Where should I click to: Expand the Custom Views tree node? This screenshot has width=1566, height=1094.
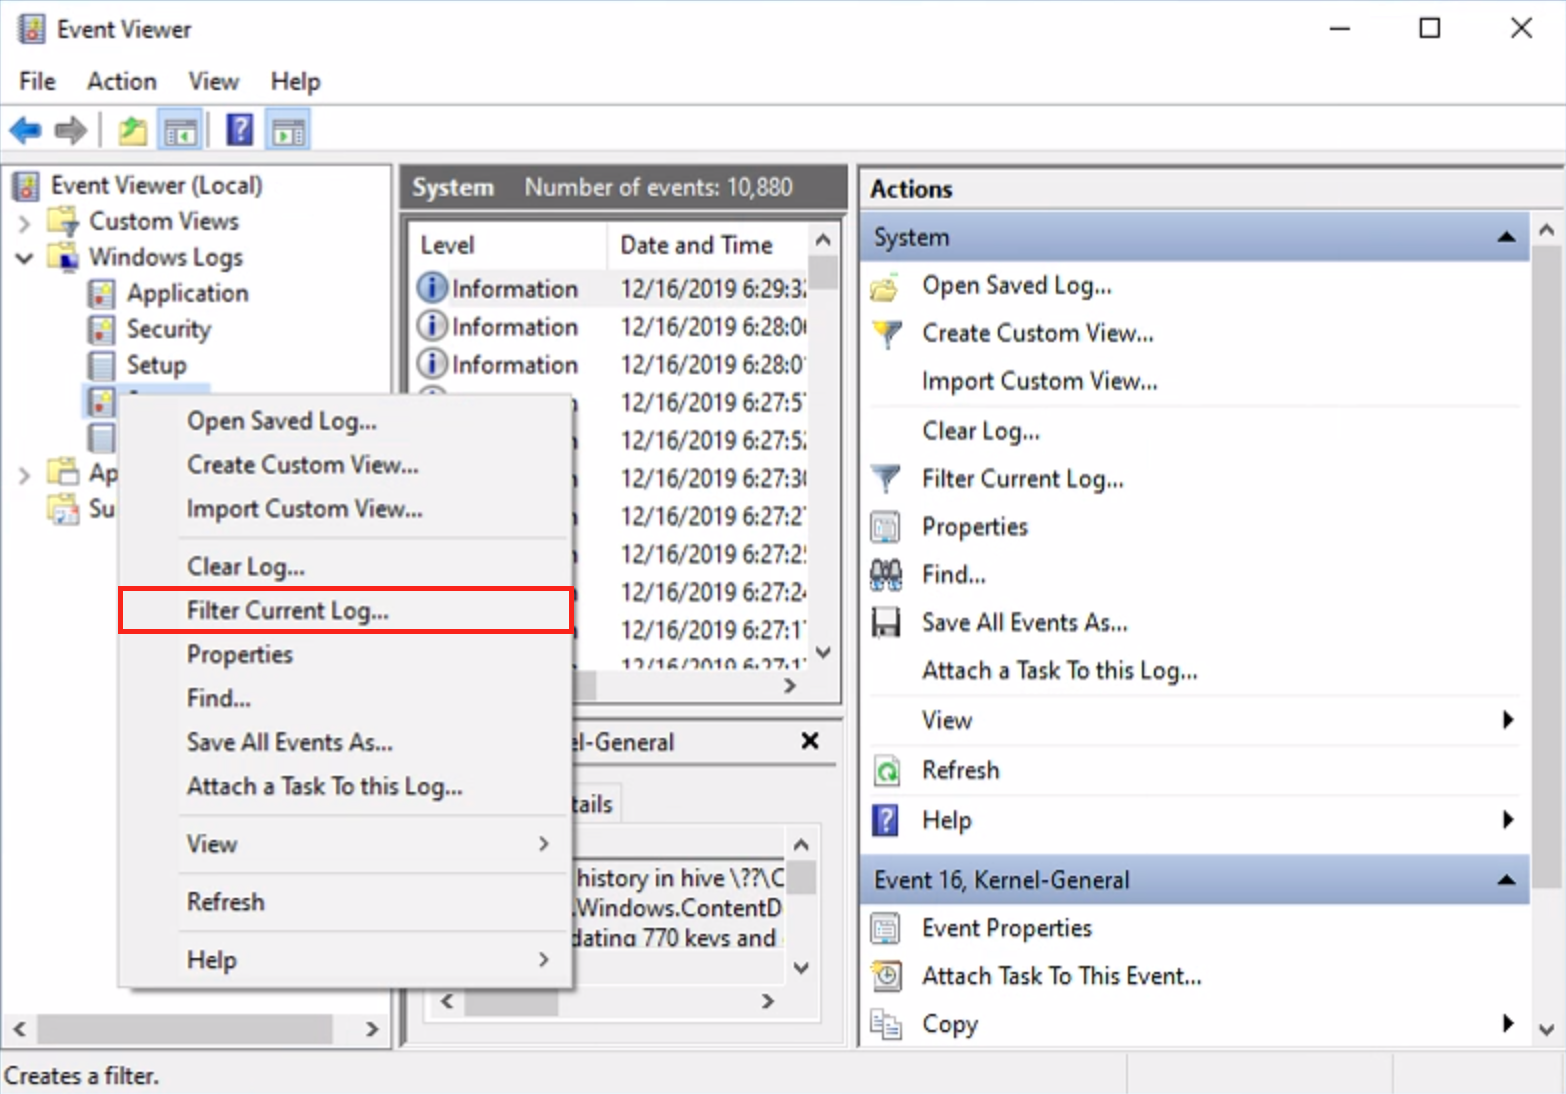(x=25, y=222)
